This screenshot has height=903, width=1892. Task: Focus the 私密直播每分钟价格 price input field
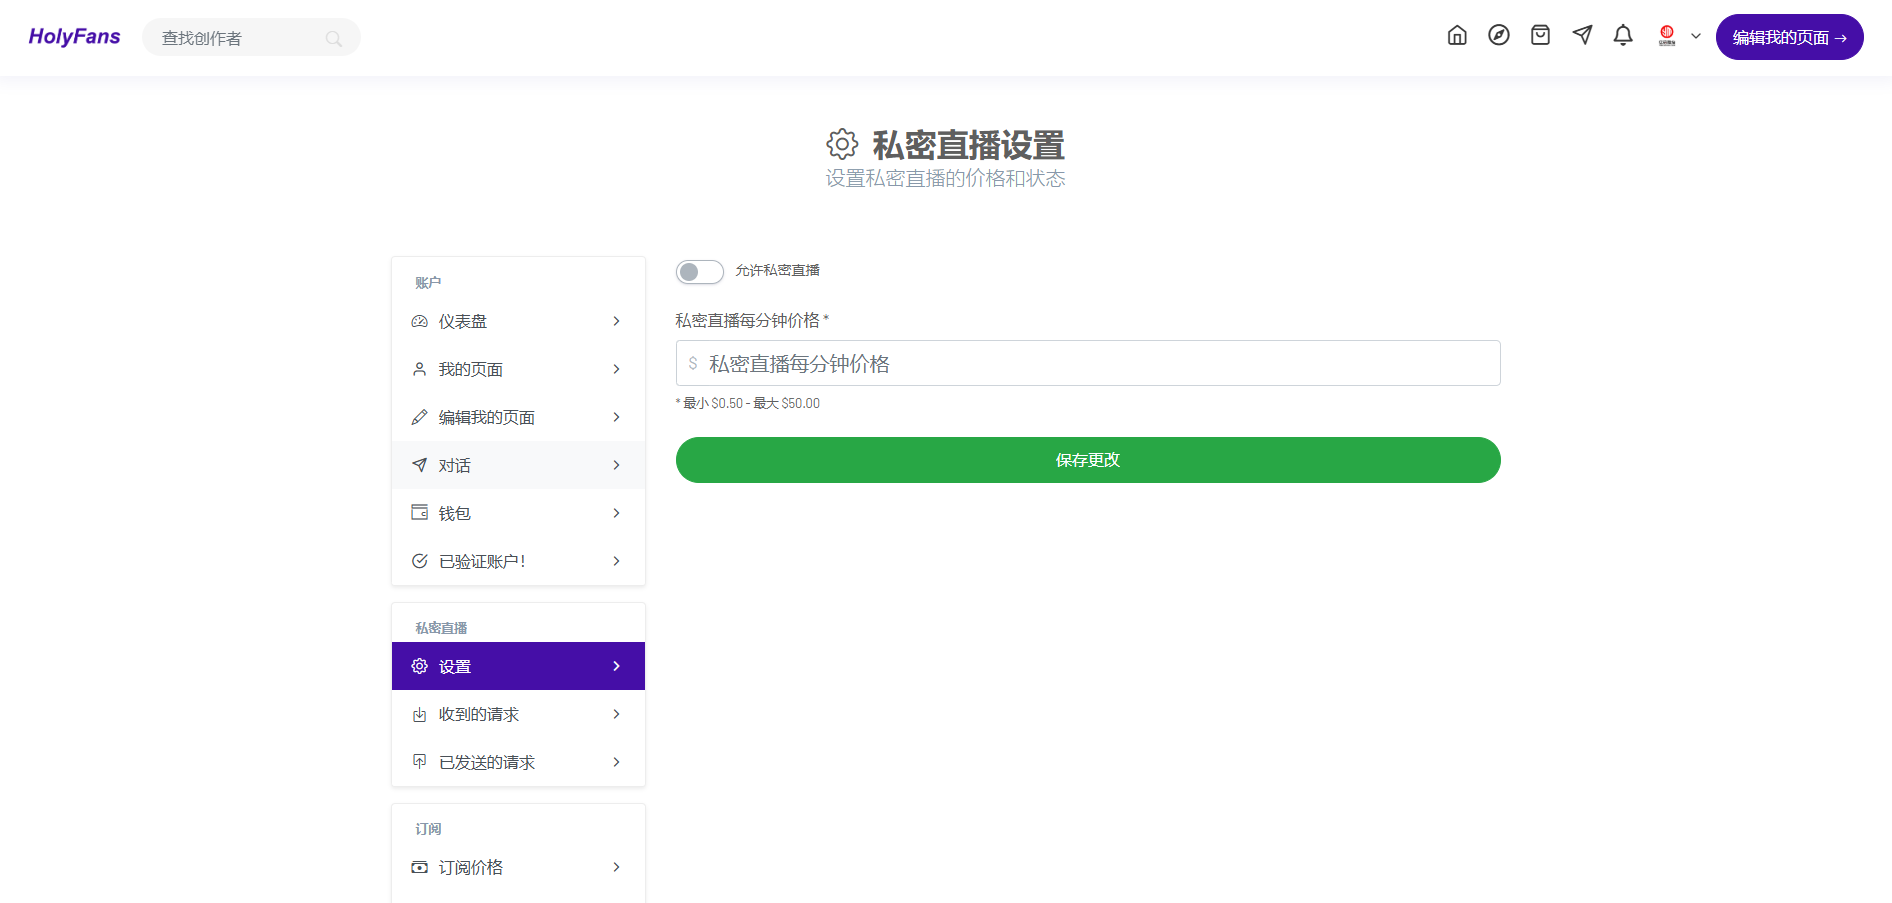pyautogui.click(x=1087, y=363)
